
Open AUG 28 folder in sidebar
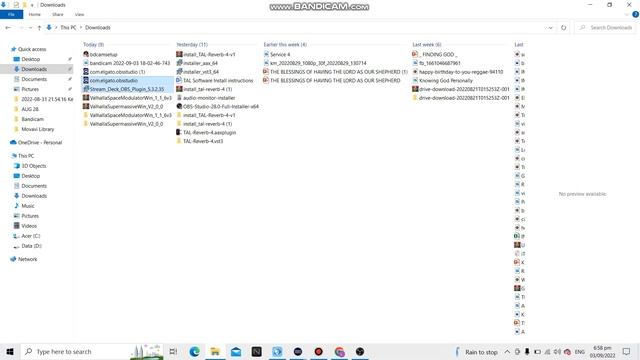(29, 109)
